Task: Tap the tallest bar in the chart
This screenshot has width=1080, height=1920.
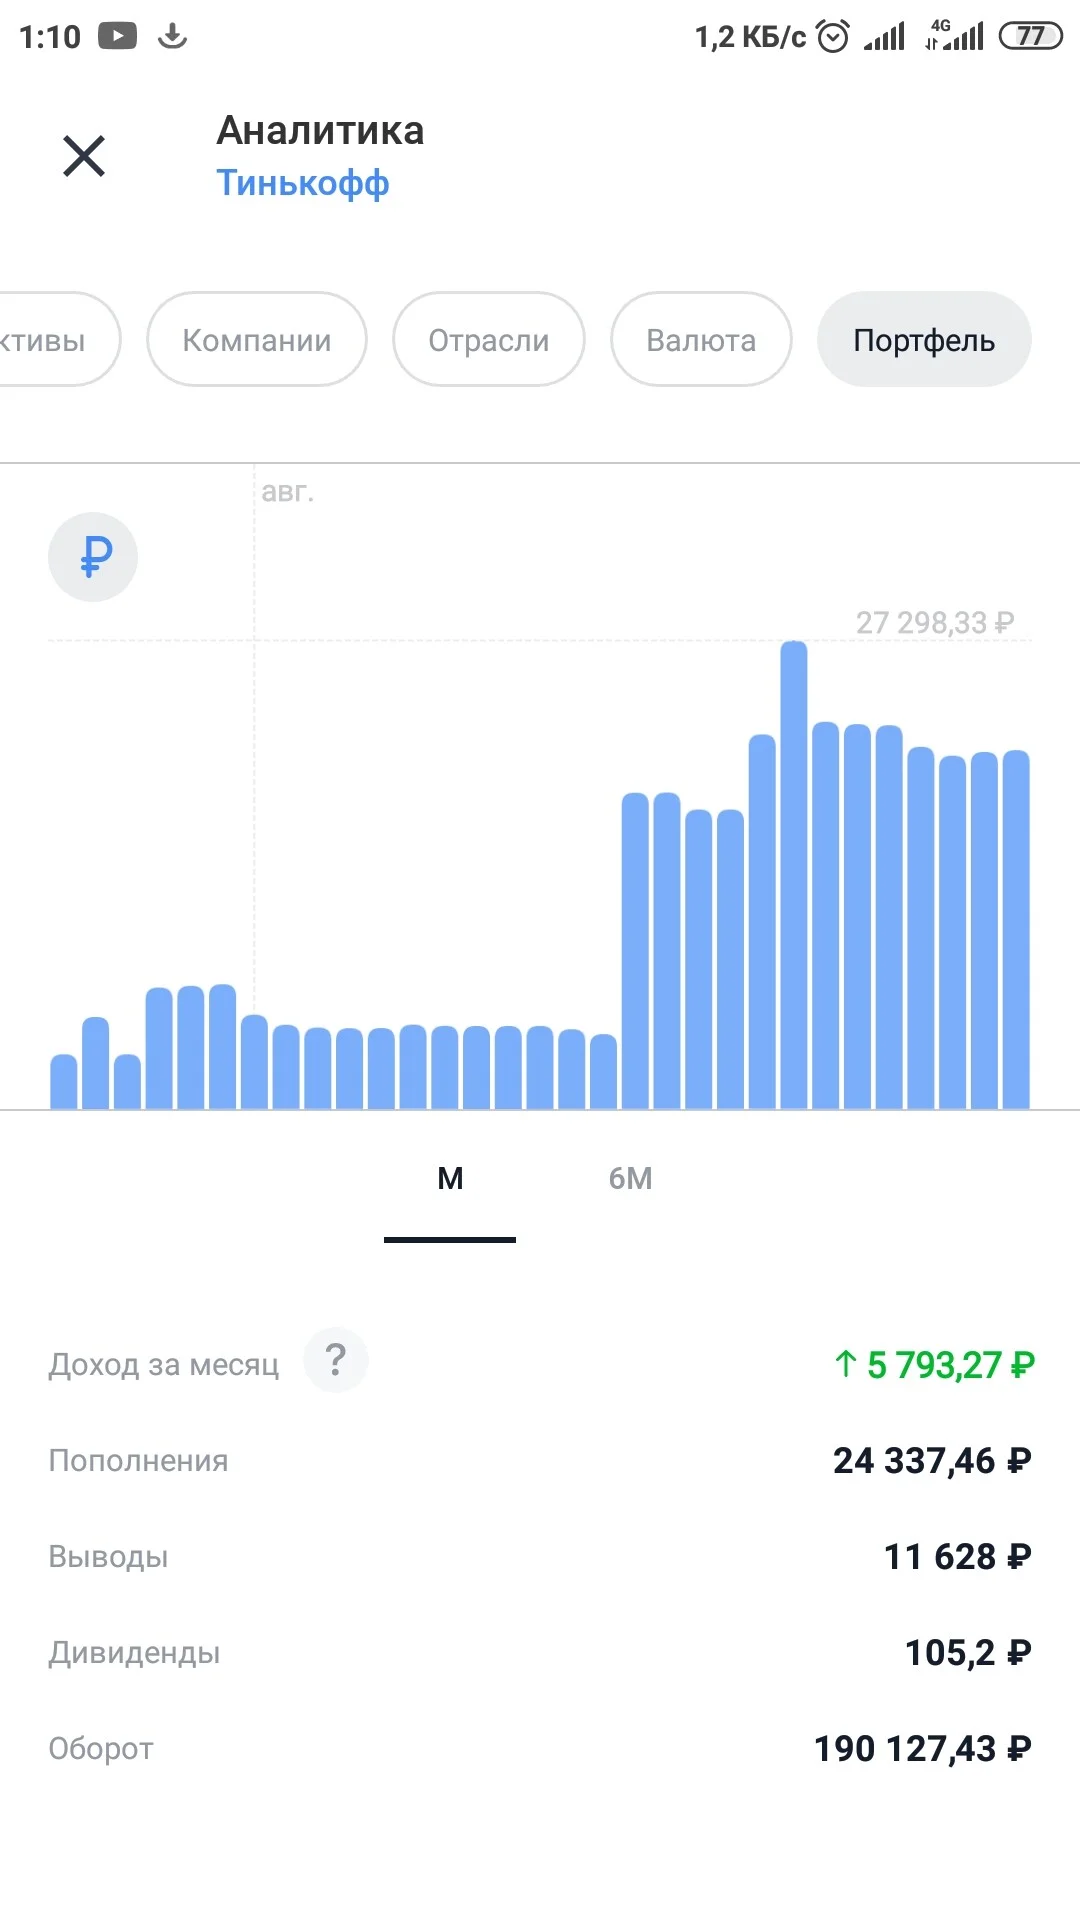Action: point(794,875)
